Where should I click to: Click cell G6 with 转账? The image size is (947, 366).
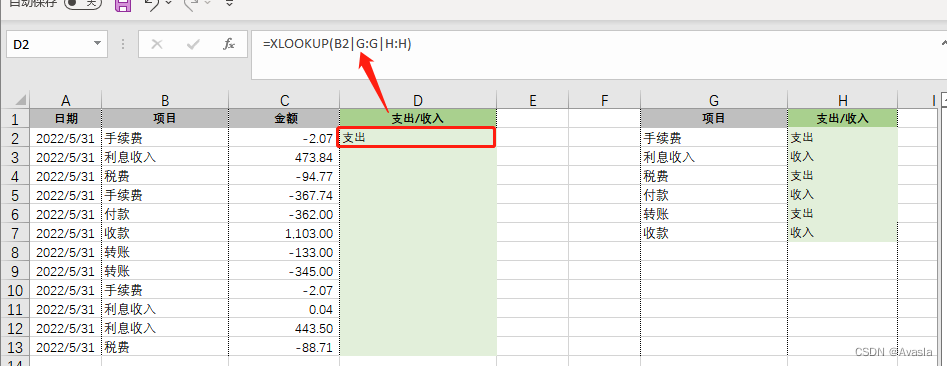[714, 214]
